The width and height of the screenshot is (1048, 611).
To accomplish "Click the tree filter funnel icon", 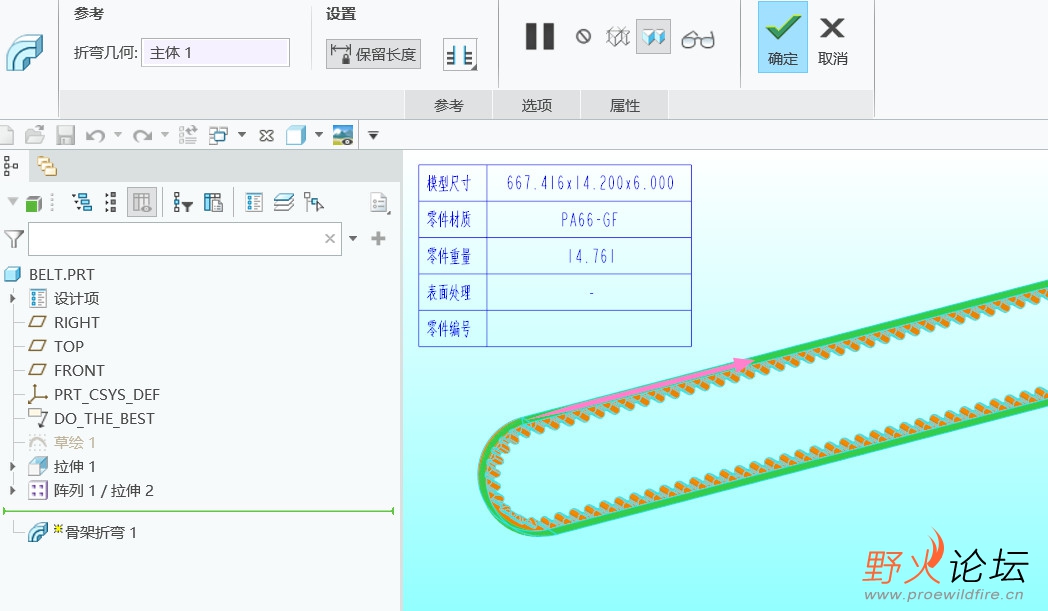I will (x=182, y=203).
